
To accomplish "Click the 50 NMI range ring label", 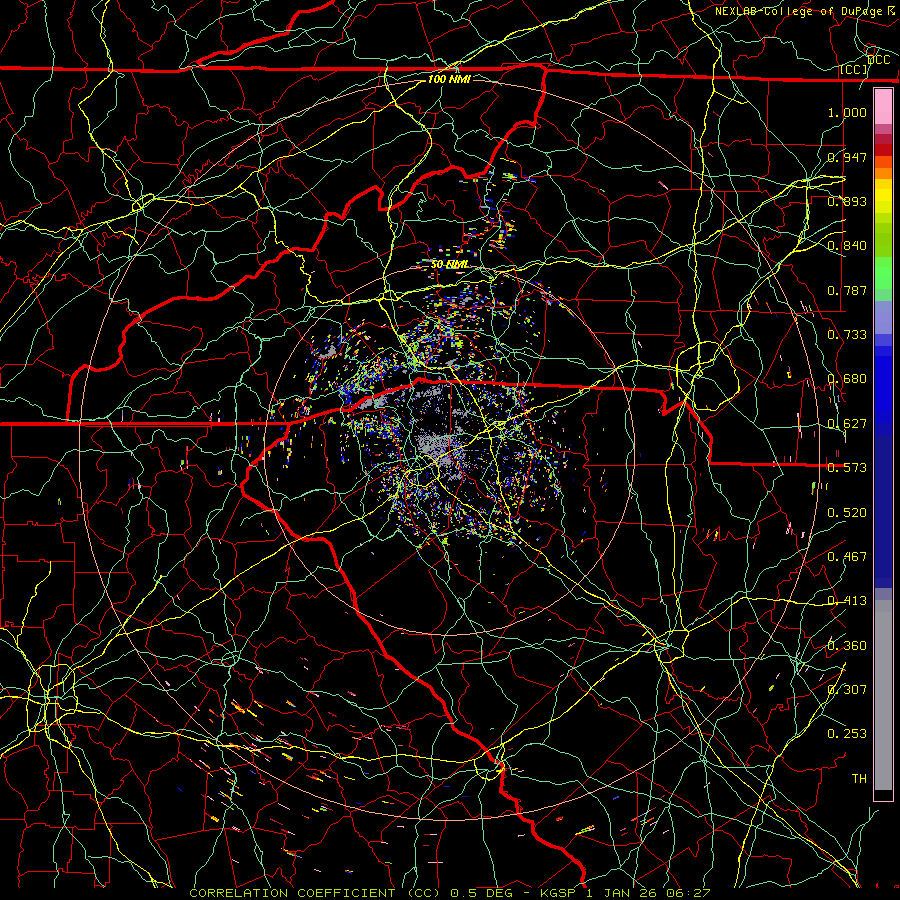I will [449, 265].
